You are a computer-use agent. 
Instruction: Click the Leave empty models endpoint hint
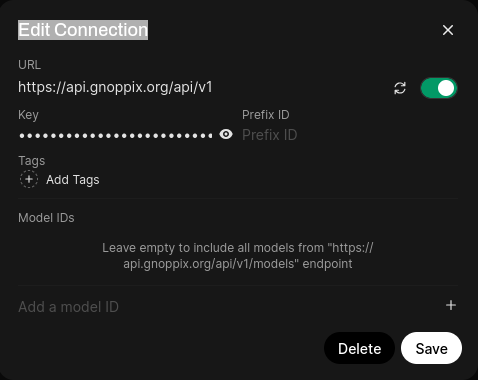(238, 256)
